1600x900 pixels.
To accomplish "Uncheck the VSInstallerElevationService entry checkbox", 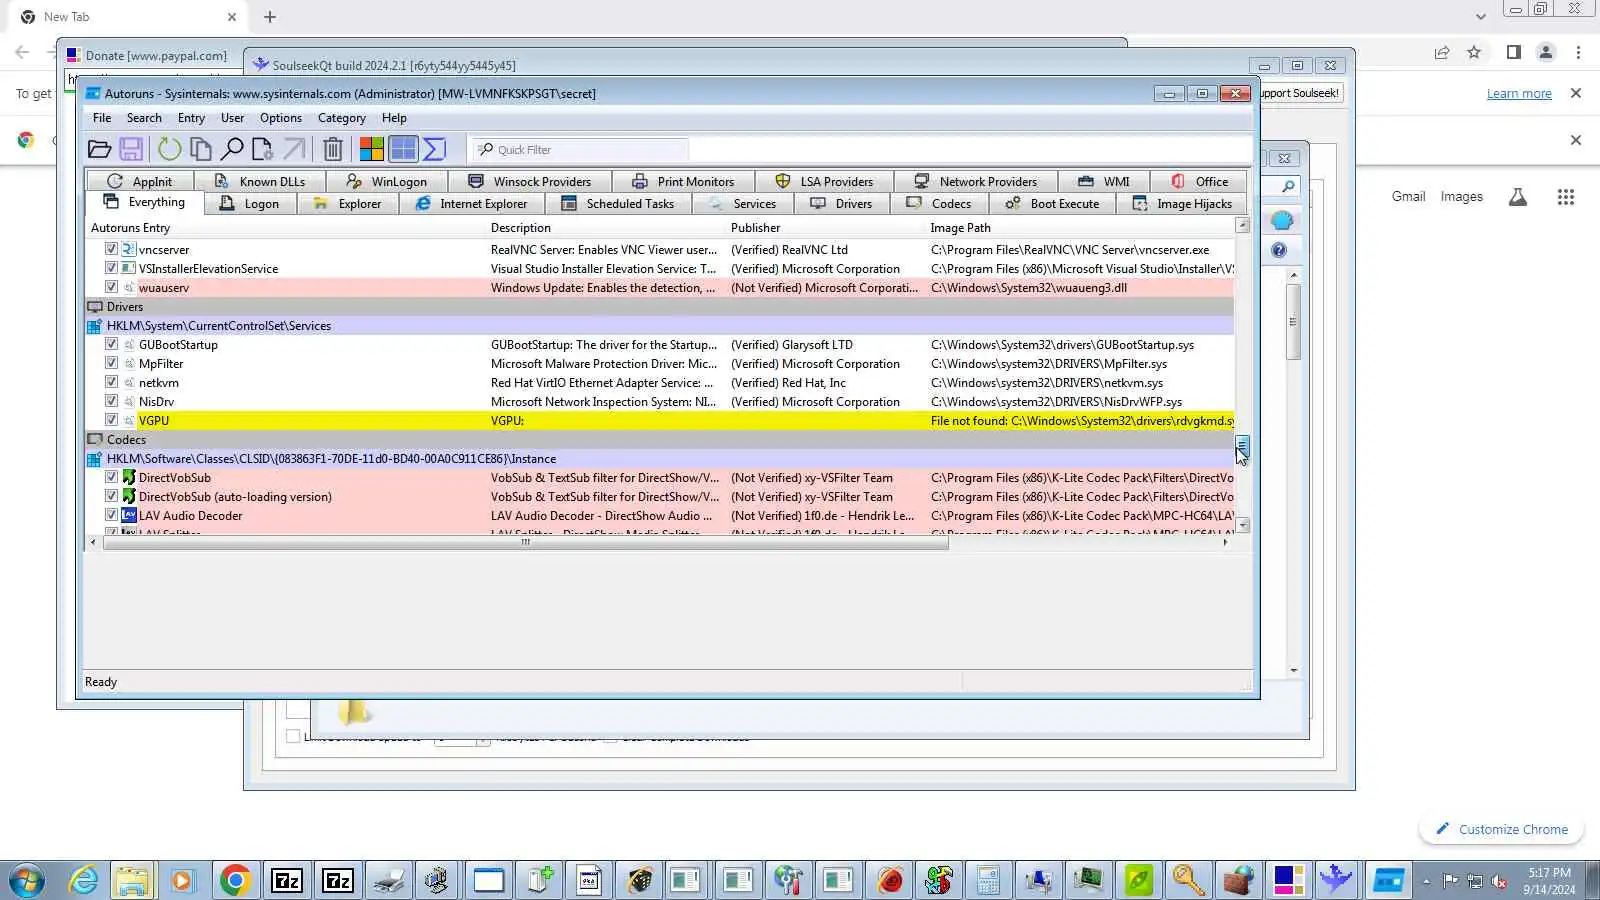I will point(111,268).
